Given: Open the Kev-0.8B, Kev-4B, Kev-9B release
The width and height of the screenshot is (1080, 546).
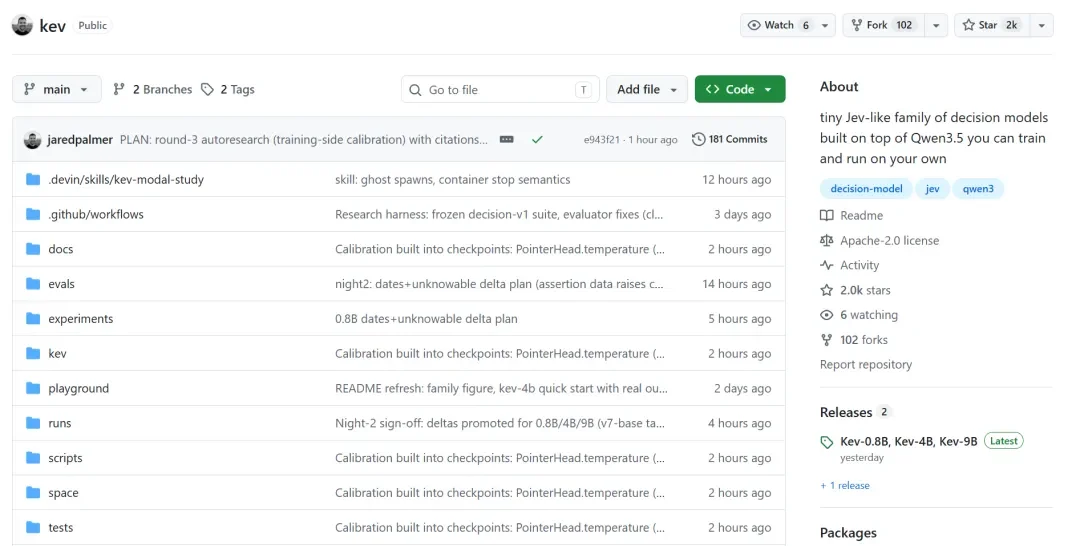Looking at the screenshot, I should (x=908, y=441).
